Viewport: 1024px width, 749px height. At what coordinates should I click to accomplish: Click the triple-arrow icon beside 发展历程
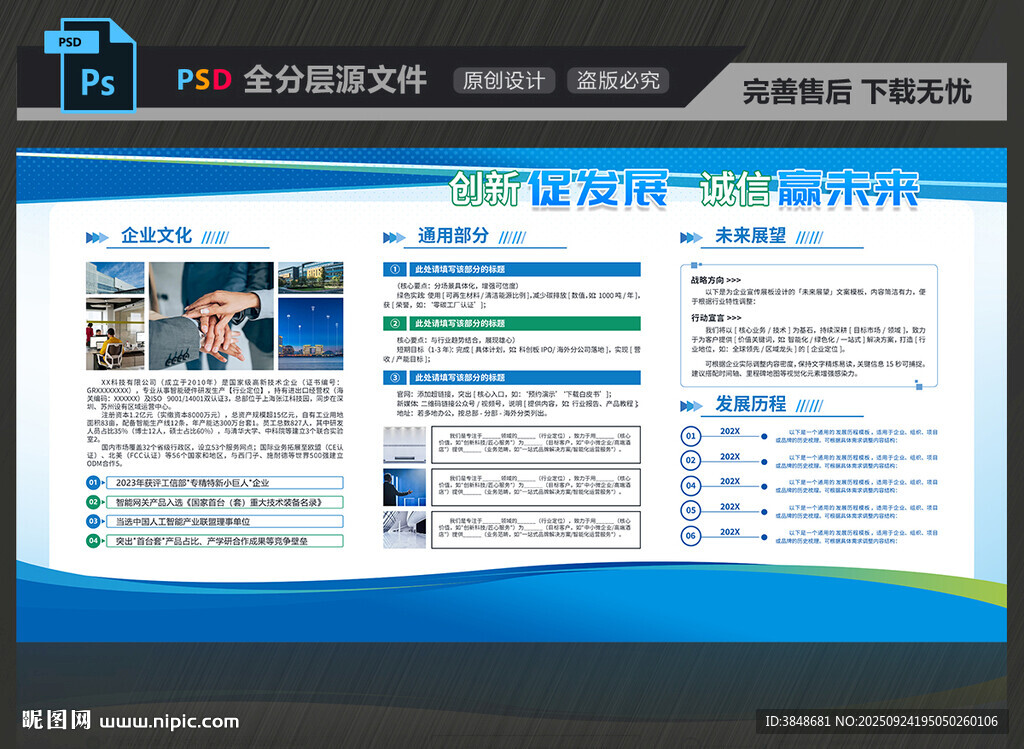[692, 406]
